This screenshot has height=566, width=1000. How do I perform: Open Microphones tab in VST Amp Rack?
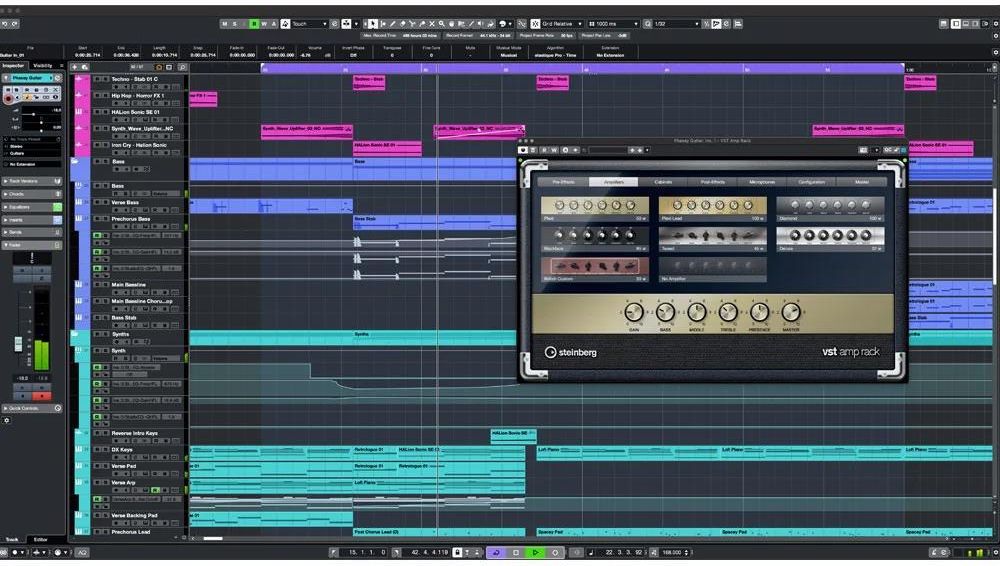[762, 182]
